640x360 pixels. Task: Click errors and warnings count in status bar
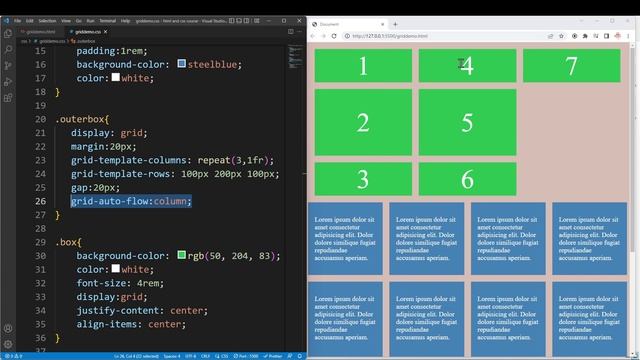(13, 356)
